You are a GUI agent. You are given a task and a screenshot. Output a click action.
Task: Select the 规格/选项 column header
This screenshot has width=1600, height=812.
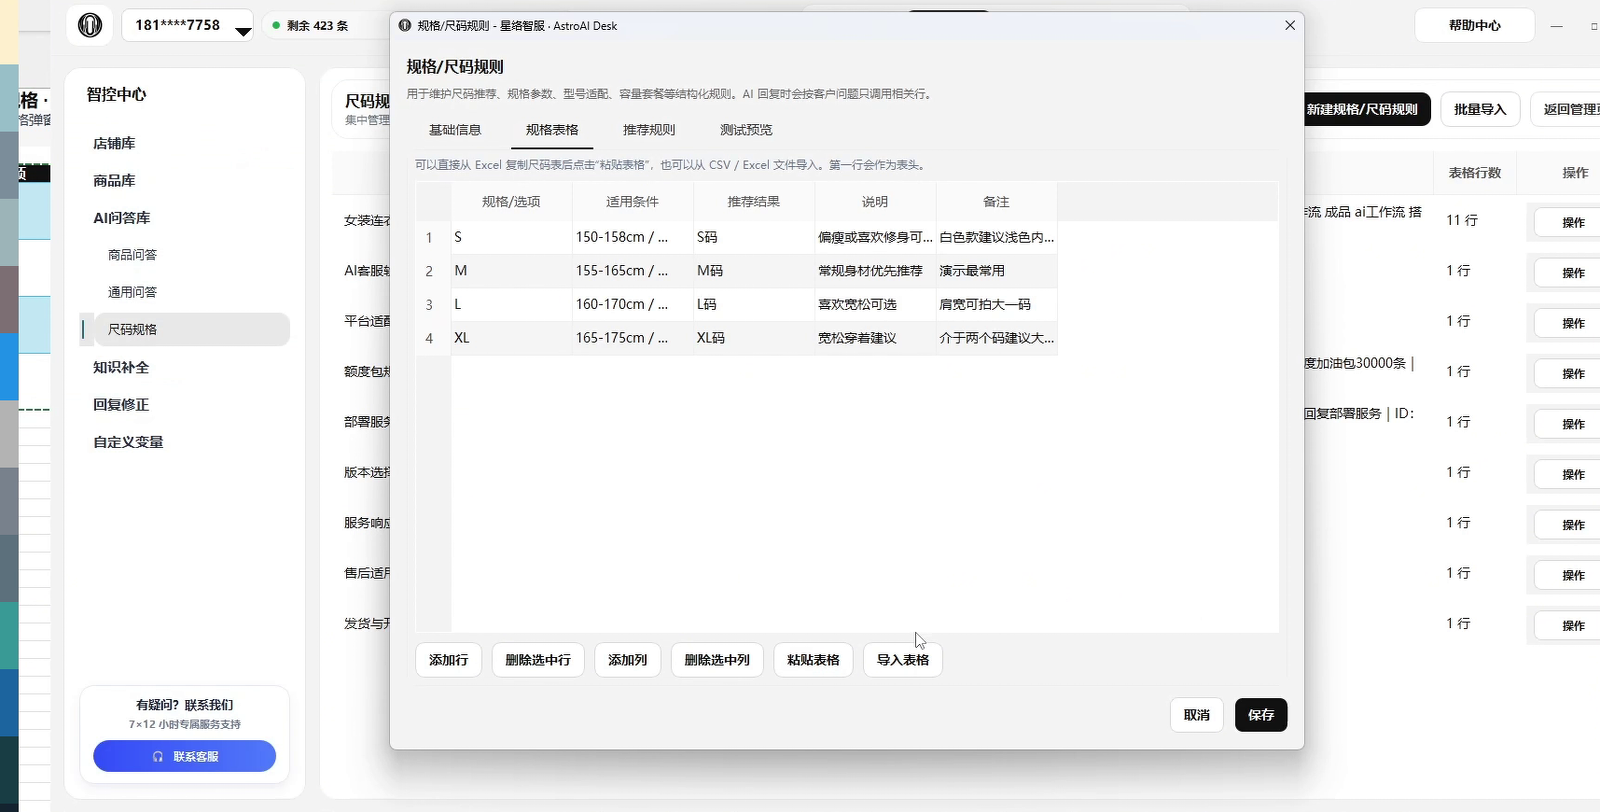coord(511,202)
